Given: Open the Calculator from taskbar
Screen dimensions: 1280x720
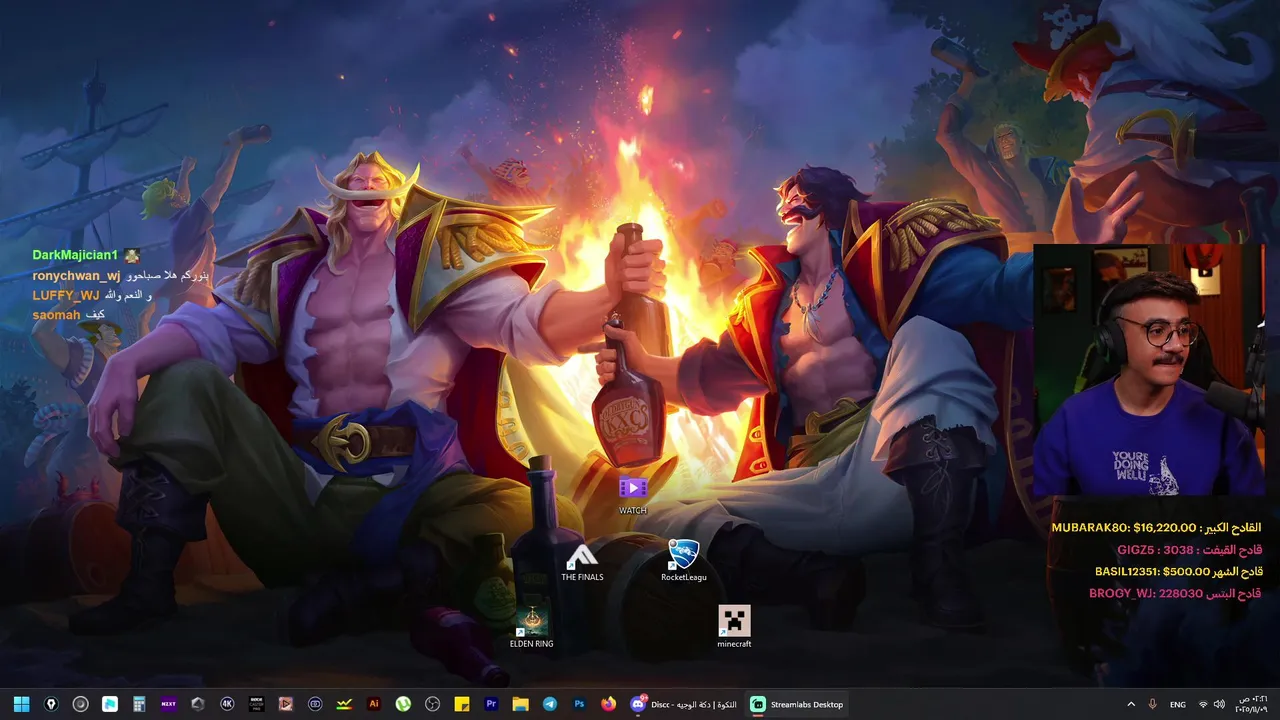Looking at the screenshot, I should [x=139, y=704].
